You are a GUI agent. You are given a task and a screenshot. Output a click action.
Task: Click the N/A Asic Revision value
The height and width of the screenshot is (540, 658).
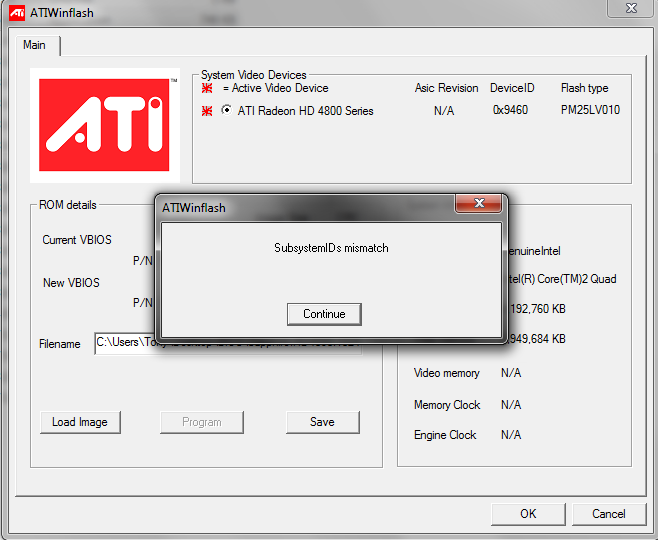(x=444, y=111)
